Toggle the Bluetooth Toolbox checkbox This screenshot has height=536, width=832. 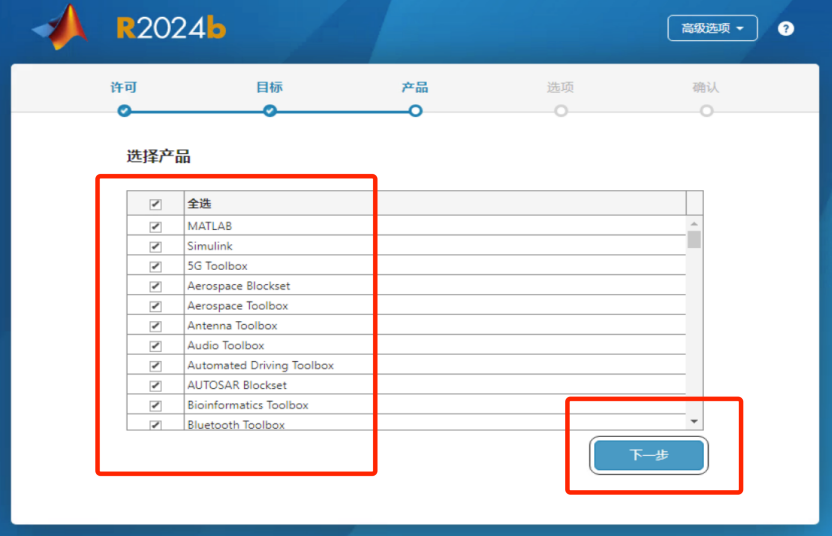tap(155, 425)
